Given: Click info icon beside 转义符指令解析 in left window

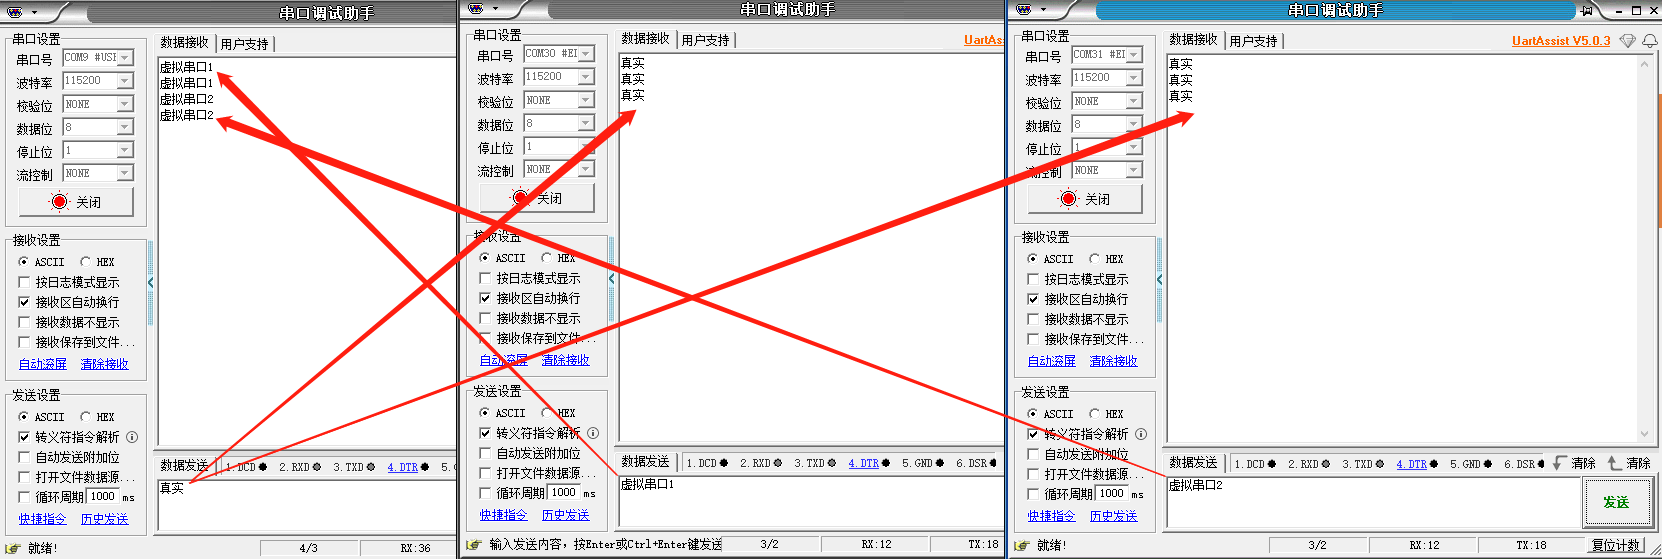Looking at the screenshot, I should (x=132, y=437).
